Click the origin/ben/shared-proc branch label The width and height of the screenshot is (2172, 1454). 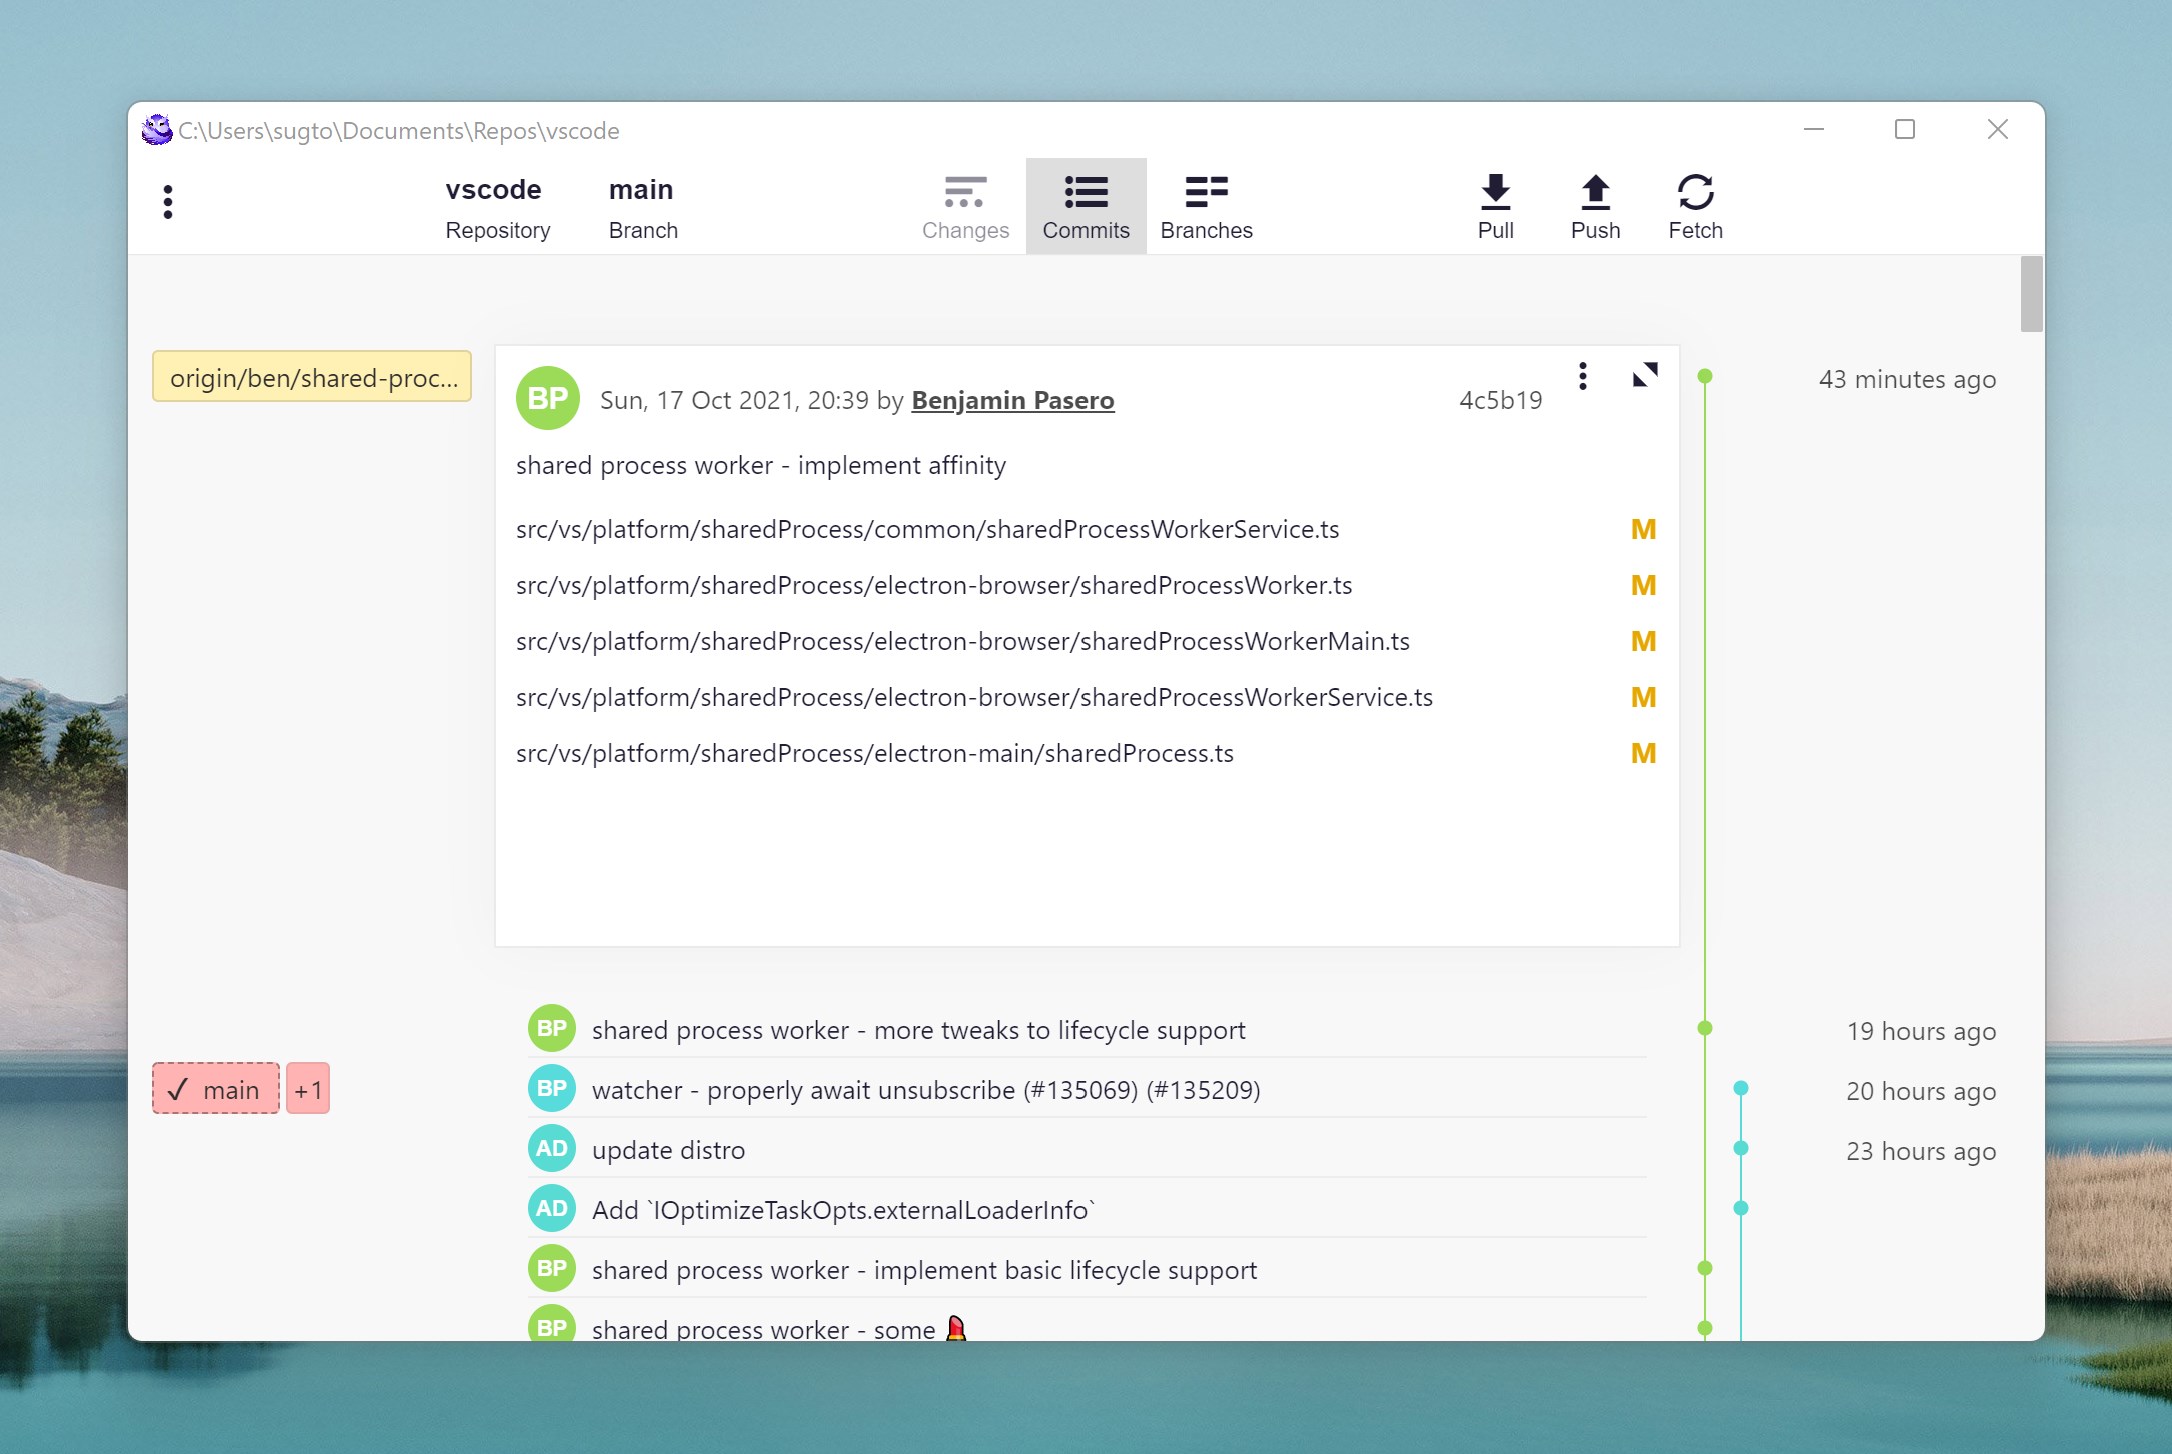pos(312,377)
